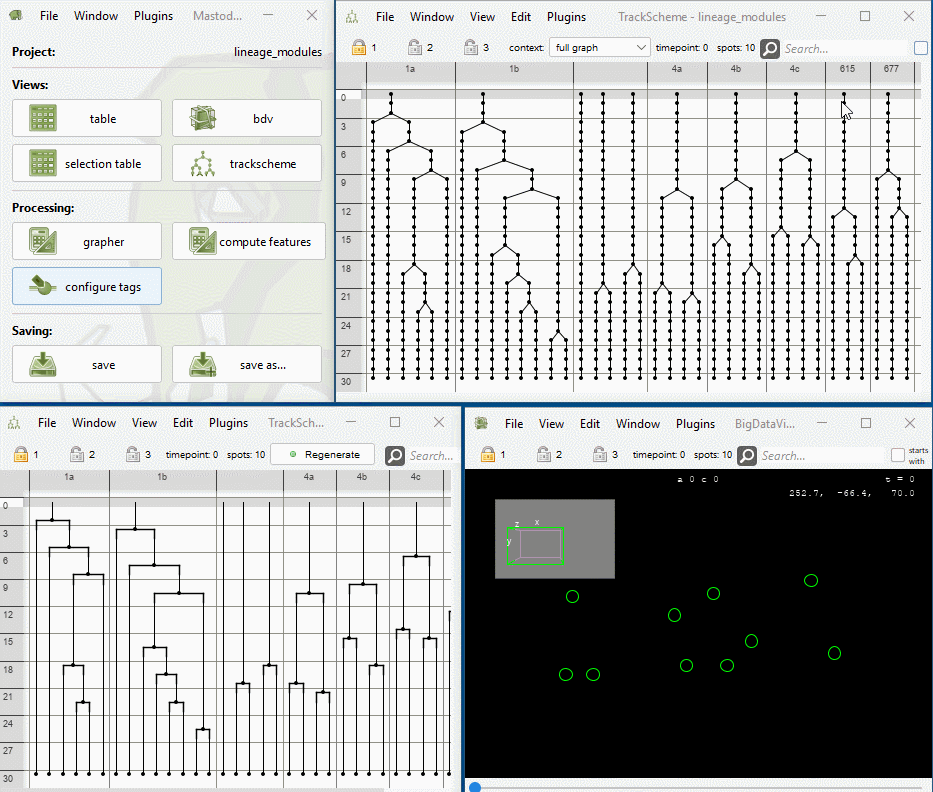Select column header 4a in top TrackScheme
This screenshot has height=792, width=933.
pyautogui.click(x=677, y=69)
